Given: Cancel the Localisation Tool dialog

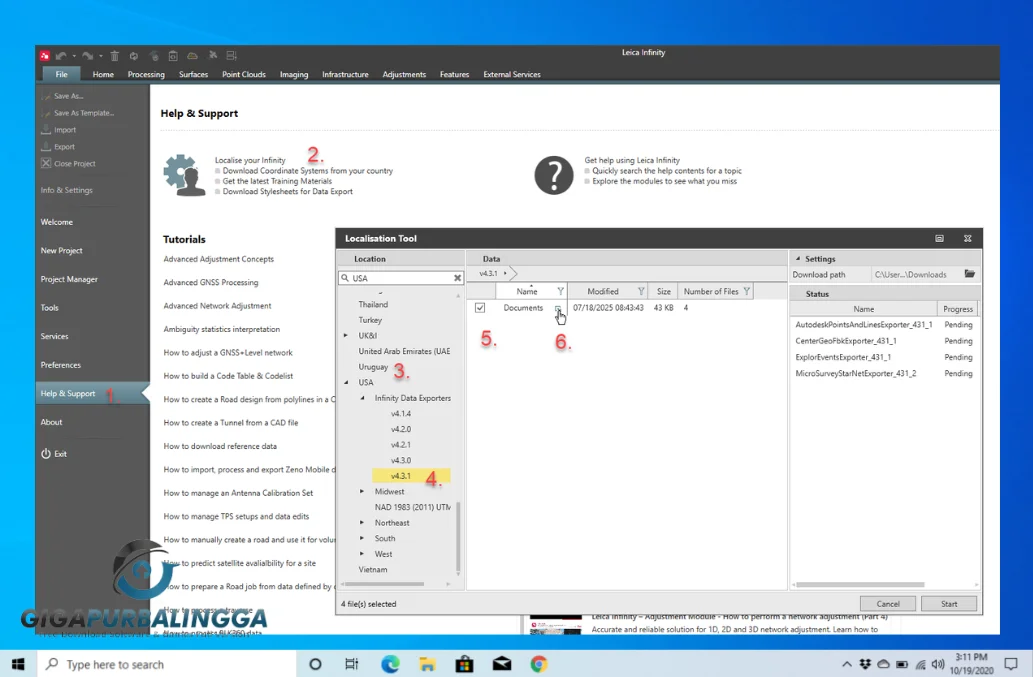Looking at the screenshot, I should [887, 604].
